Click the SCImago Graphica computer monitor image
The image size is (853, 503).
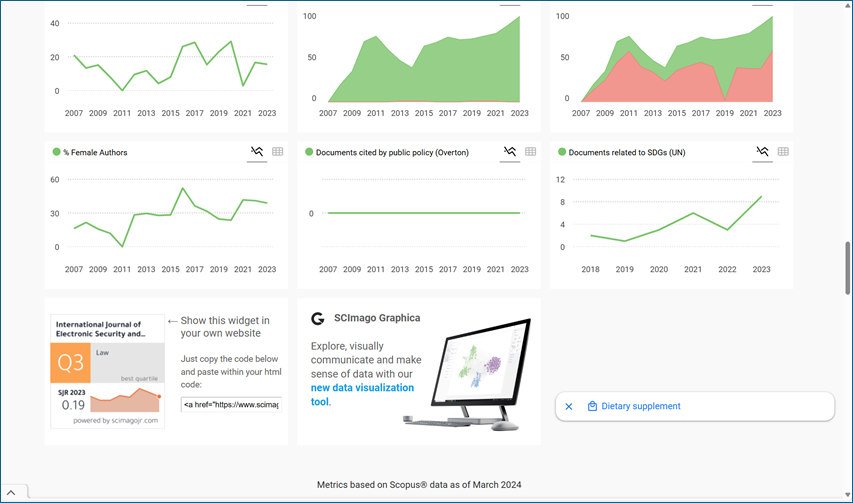(479, 372)
